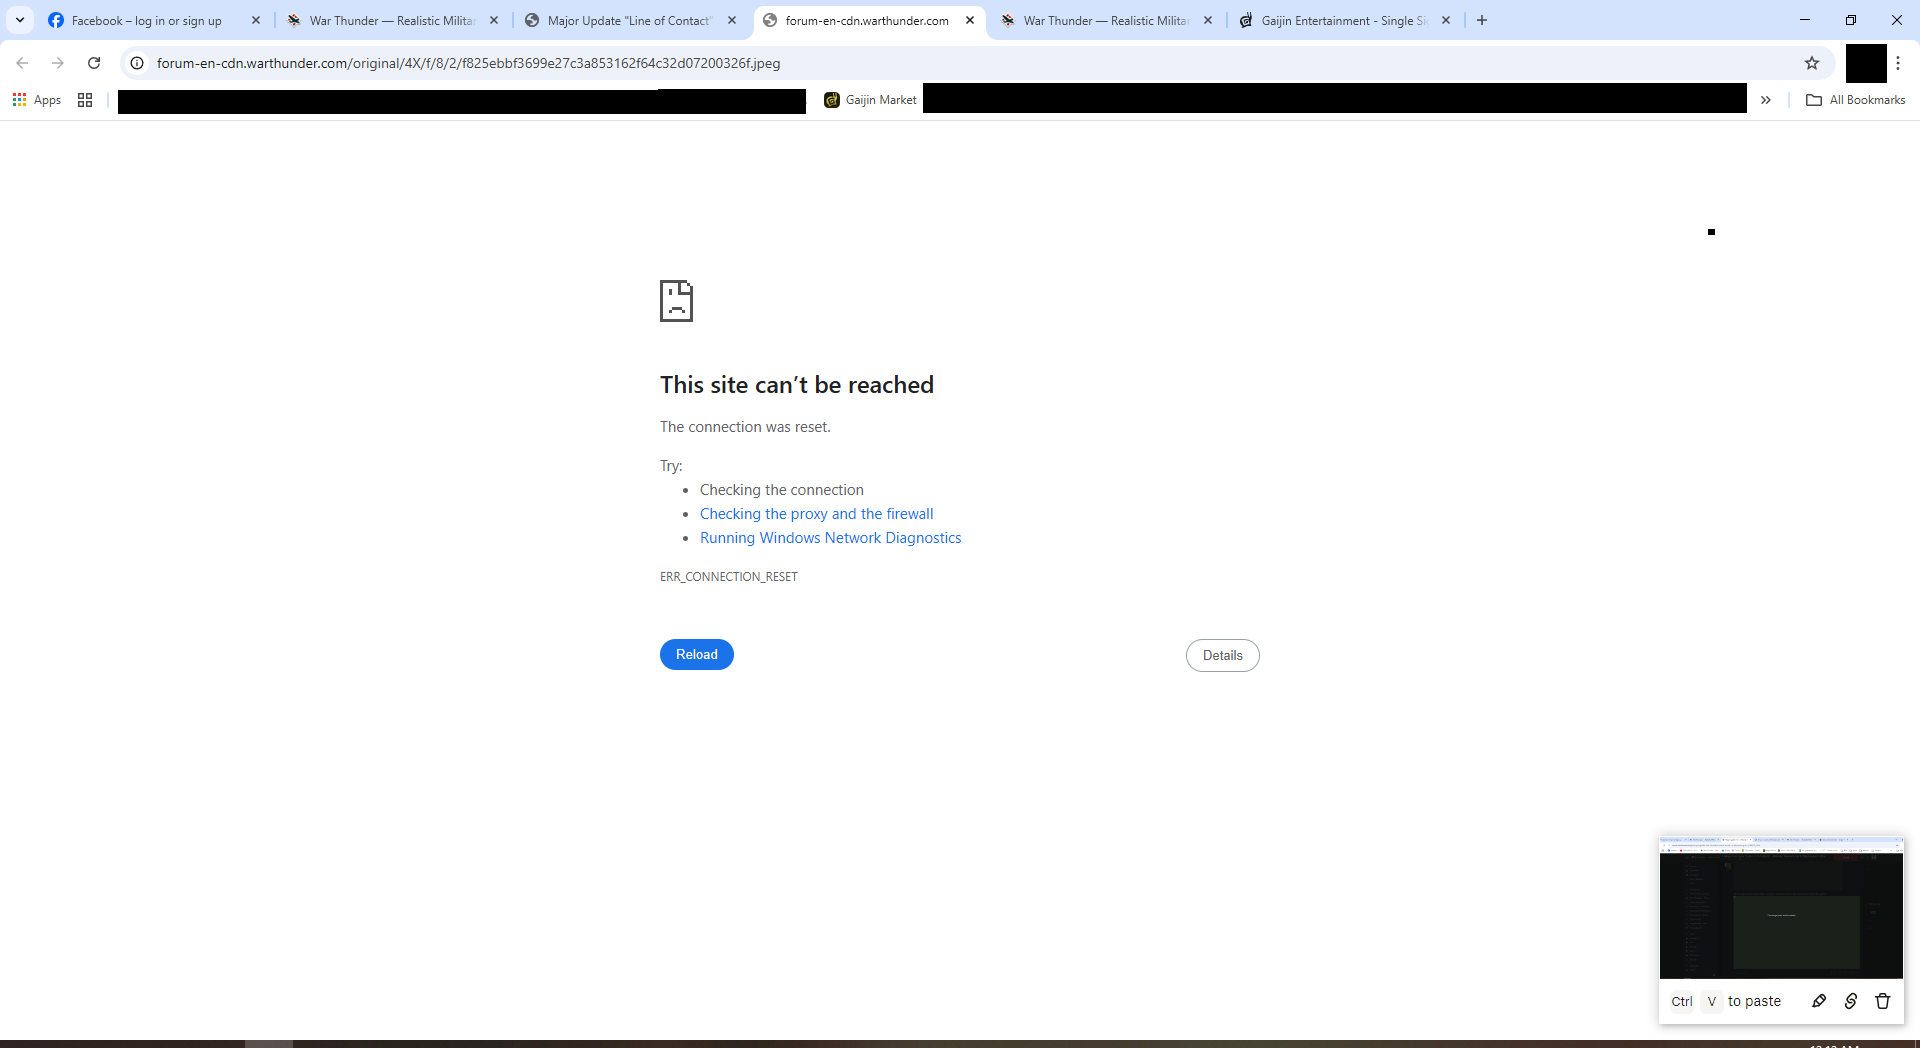Open Running Windows Network Diagnostics link
This screenshot has height=1048, width=1920.
(x=830, y=538)
